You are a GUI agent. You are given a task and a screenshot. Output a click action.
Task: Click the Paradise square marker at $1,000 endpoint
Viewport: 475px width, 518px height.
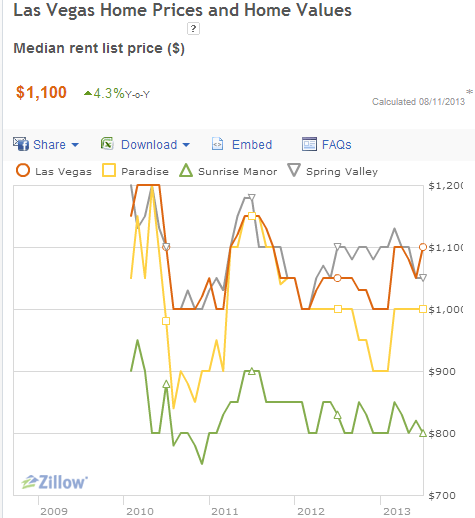click(x=423, y=309)
